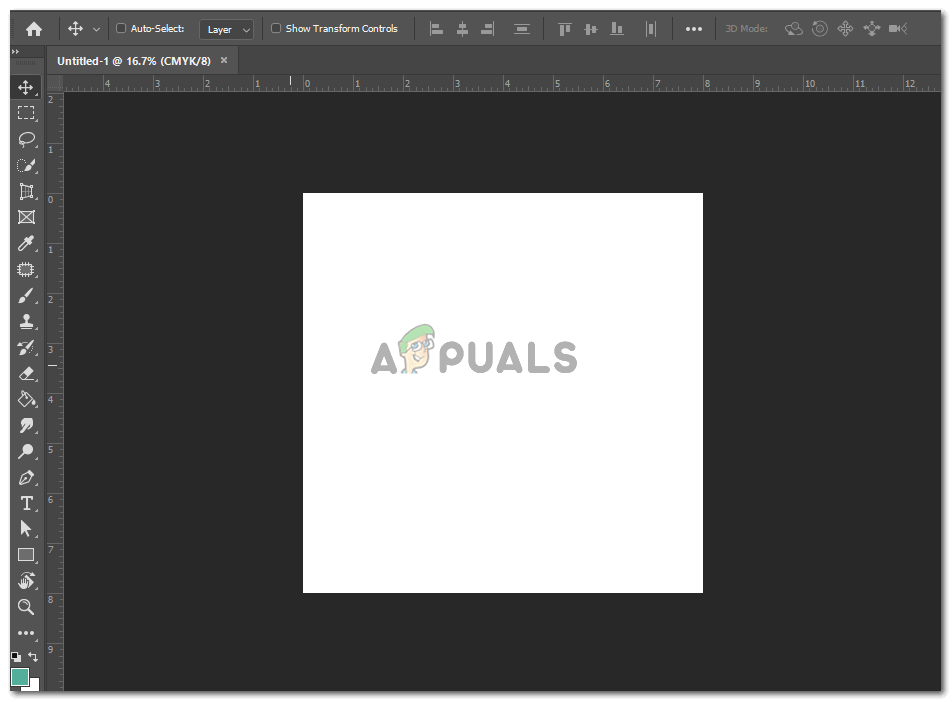Select the Move tool in the toolbar
This screenshot has width=952, height=702.
[x=26, y=87]
